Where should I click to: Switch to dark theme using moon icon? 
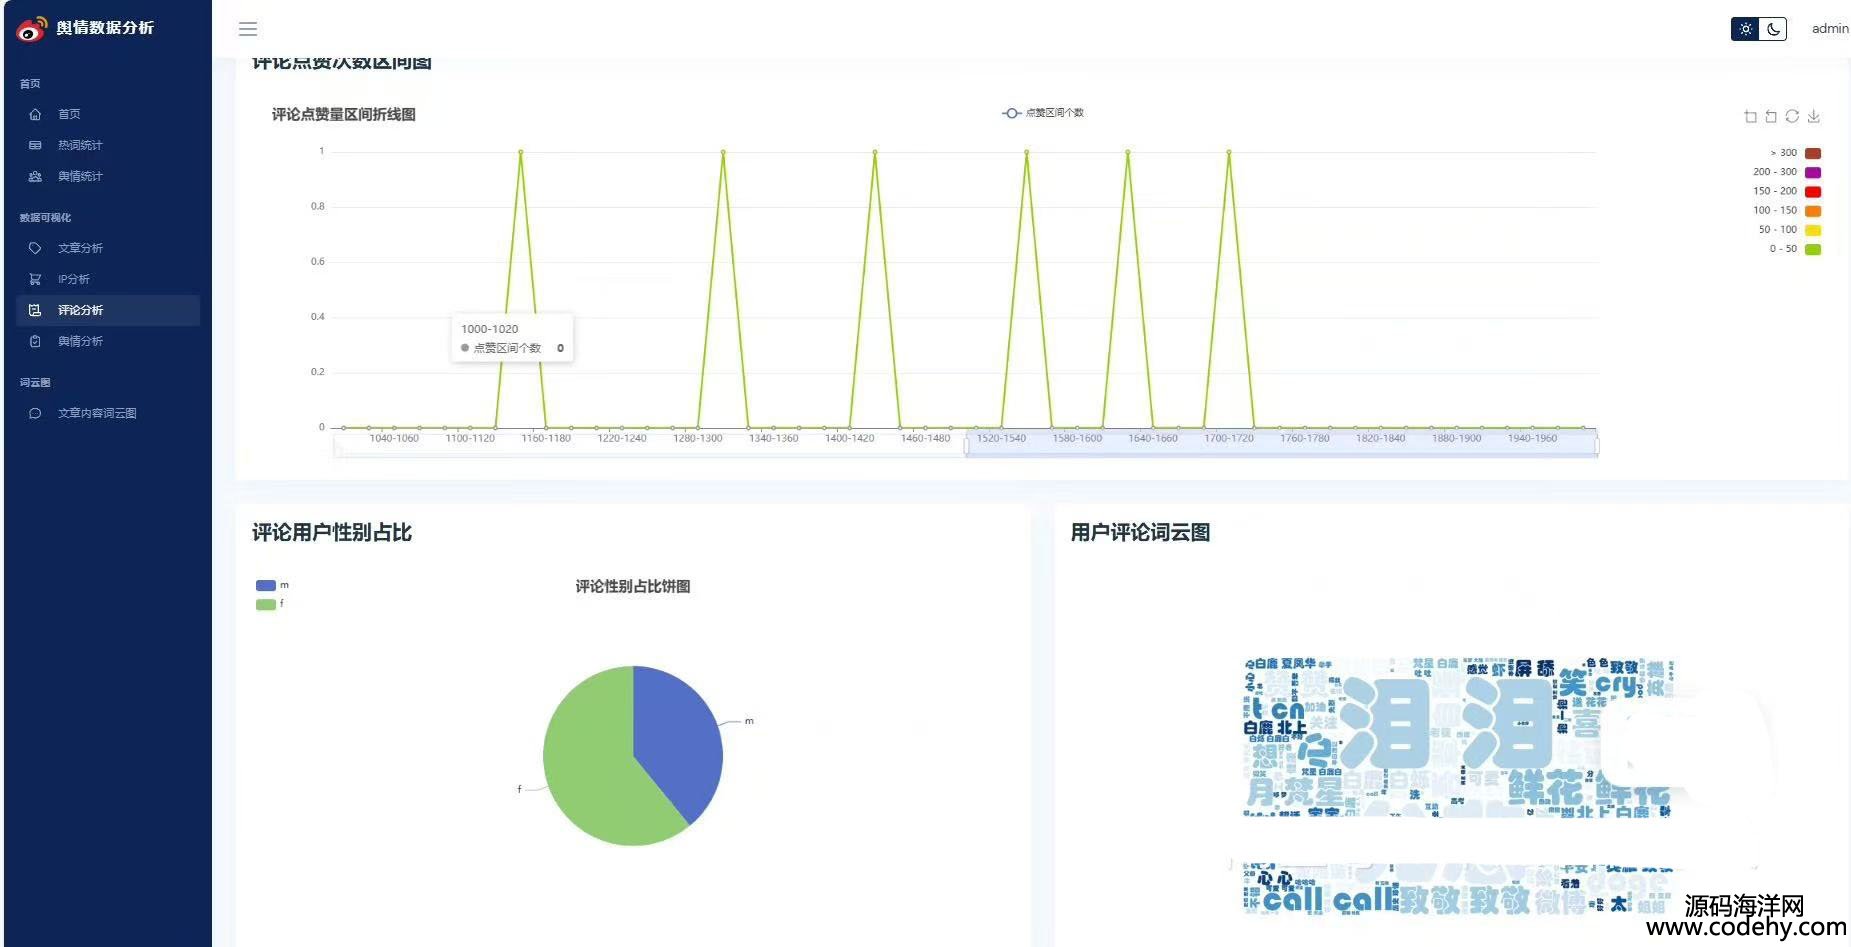[x=1773, y=29]
